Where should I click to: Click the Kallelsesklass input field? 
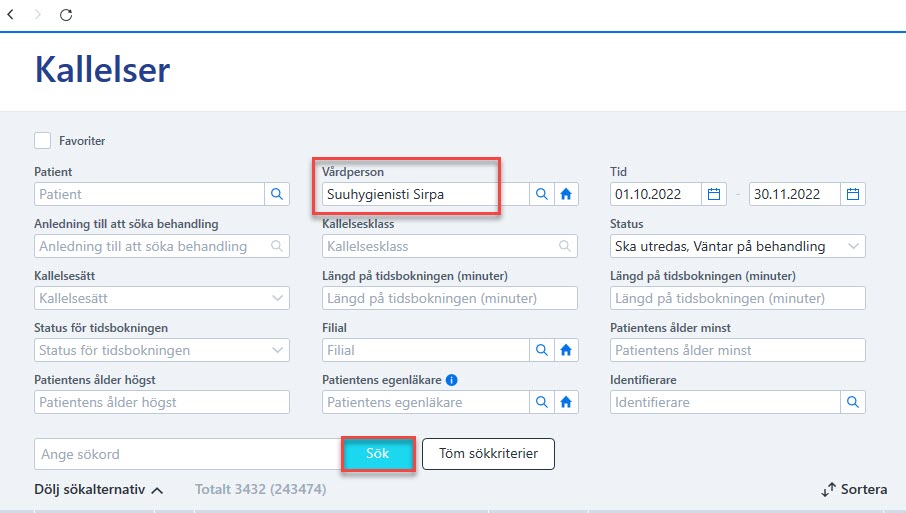coord(450,246)
